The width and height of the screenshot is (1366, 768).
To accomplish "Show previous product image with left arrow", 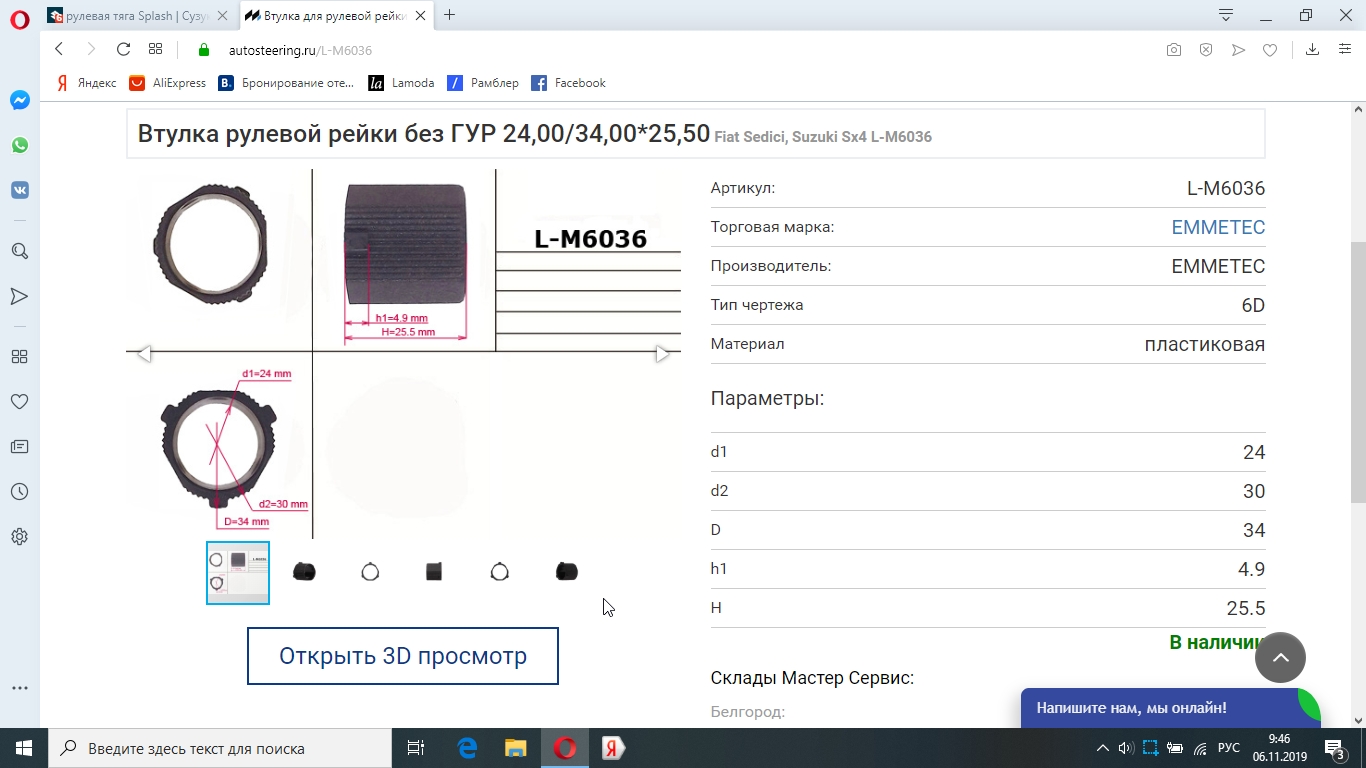I will 144,353.
